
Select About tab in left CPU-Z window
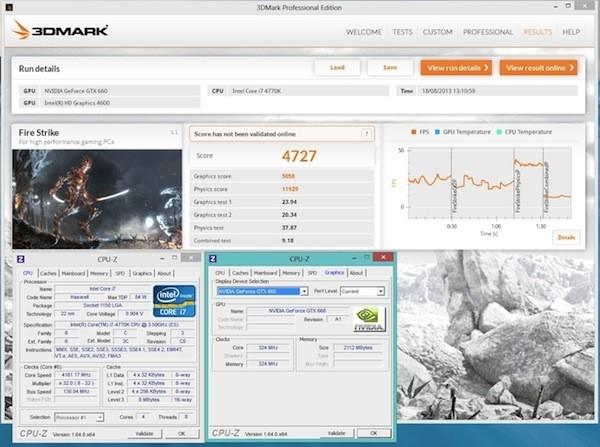164,273
